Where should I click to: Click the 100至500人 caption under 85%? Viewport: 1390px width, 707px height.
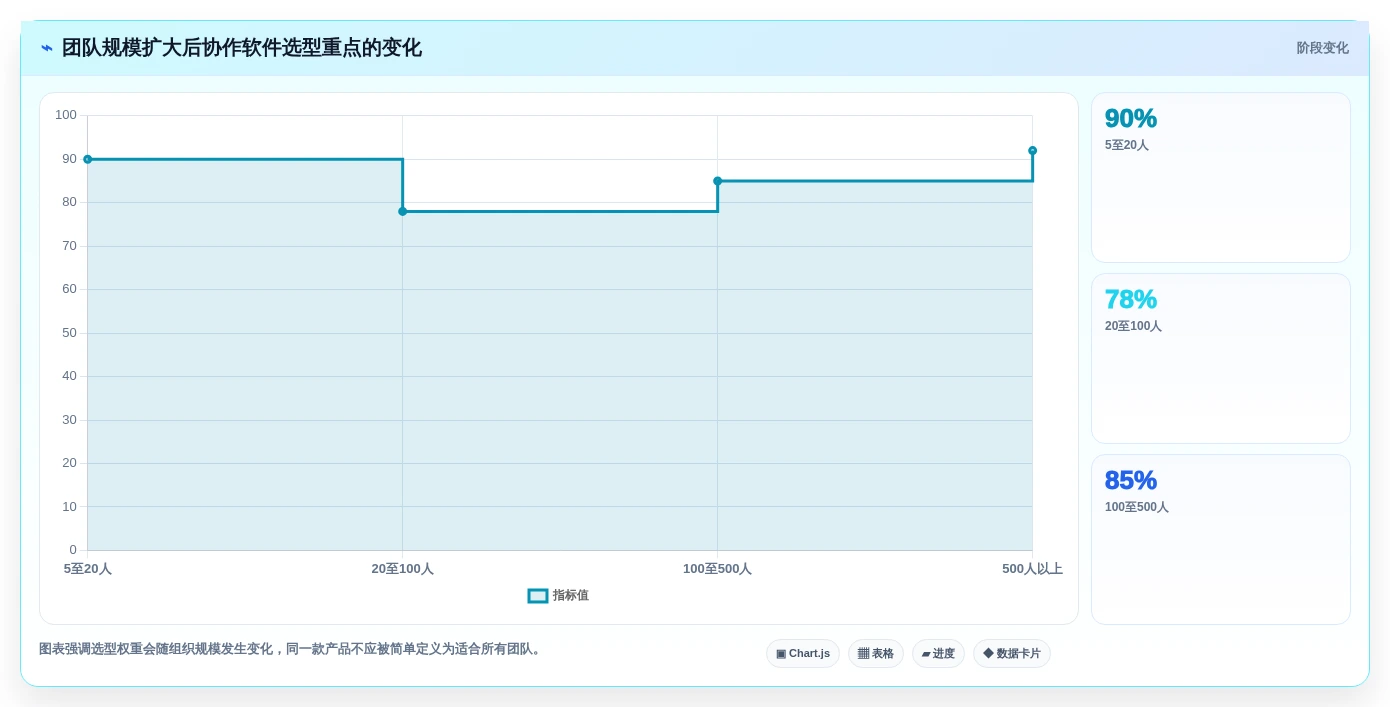pyautogui.click(x=1137, y=507)
